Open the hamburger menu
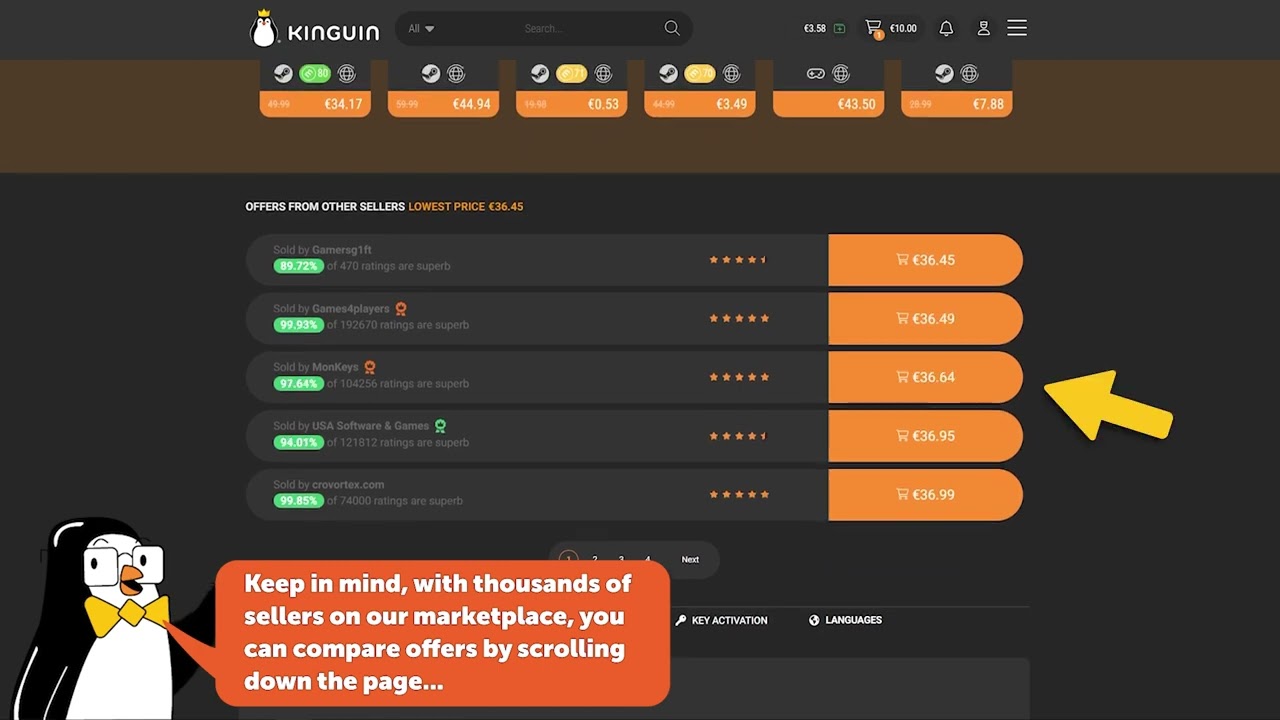The image size is (1280, 720). pyautogui.click(x=1017, y=28)
